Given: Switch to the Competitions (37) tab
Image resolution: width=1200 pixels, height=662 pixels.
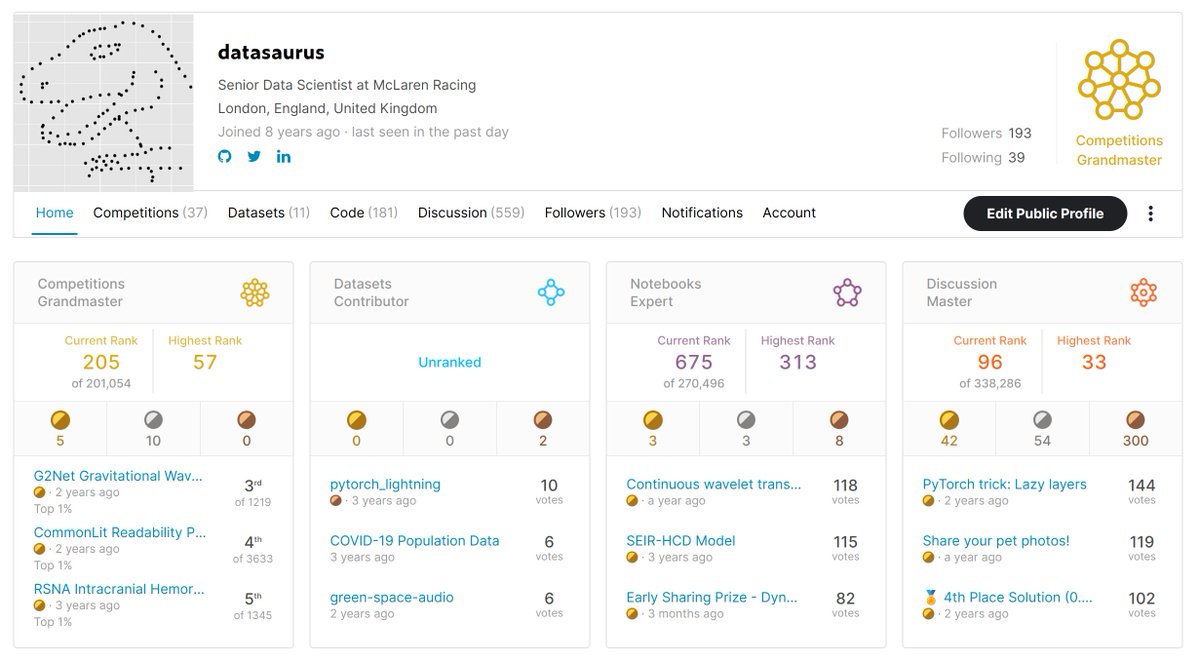Looking at the screenshot, I should tap(150, 213).
